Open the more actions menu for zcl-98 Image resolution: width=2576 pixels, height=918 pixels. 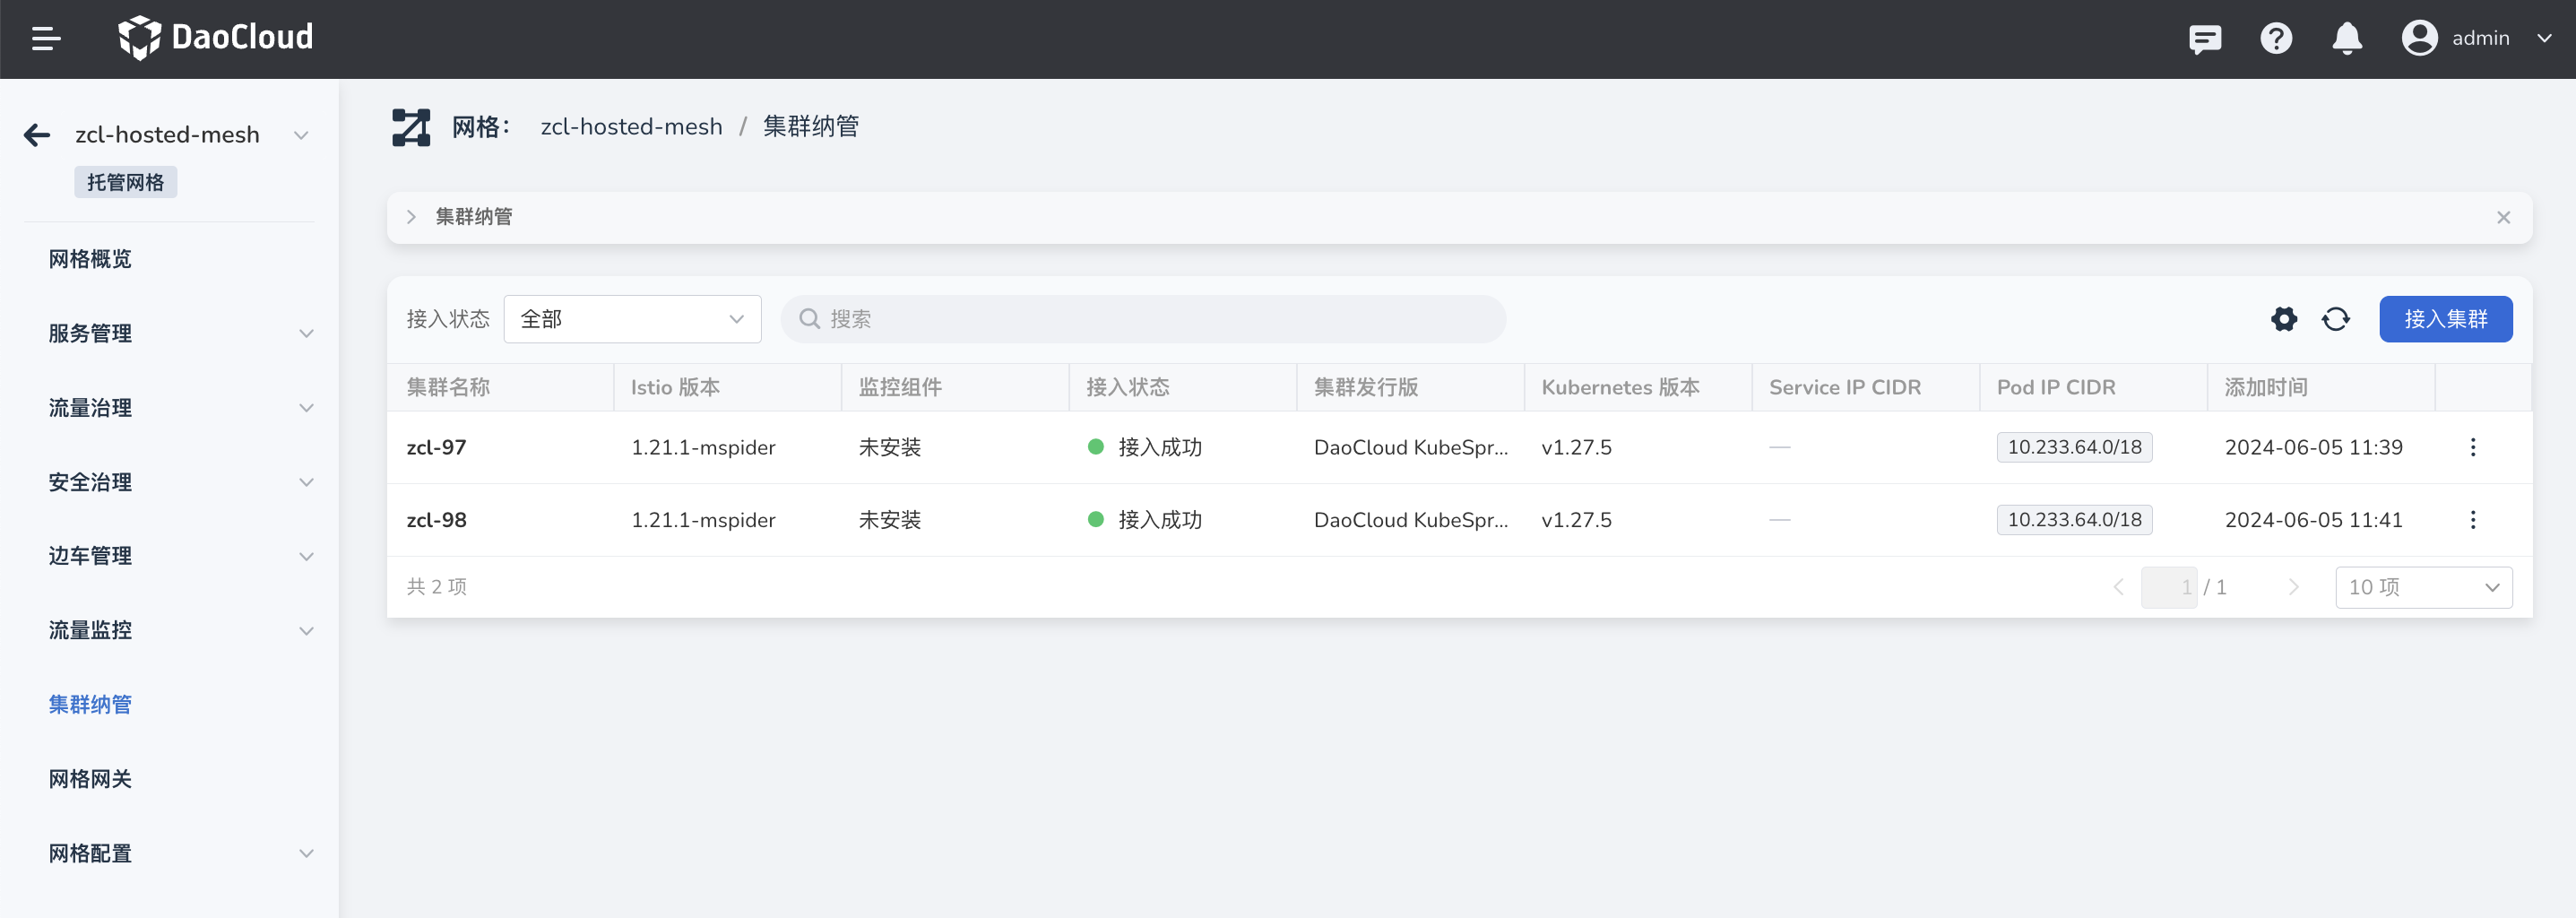[x=2472, y=520]
